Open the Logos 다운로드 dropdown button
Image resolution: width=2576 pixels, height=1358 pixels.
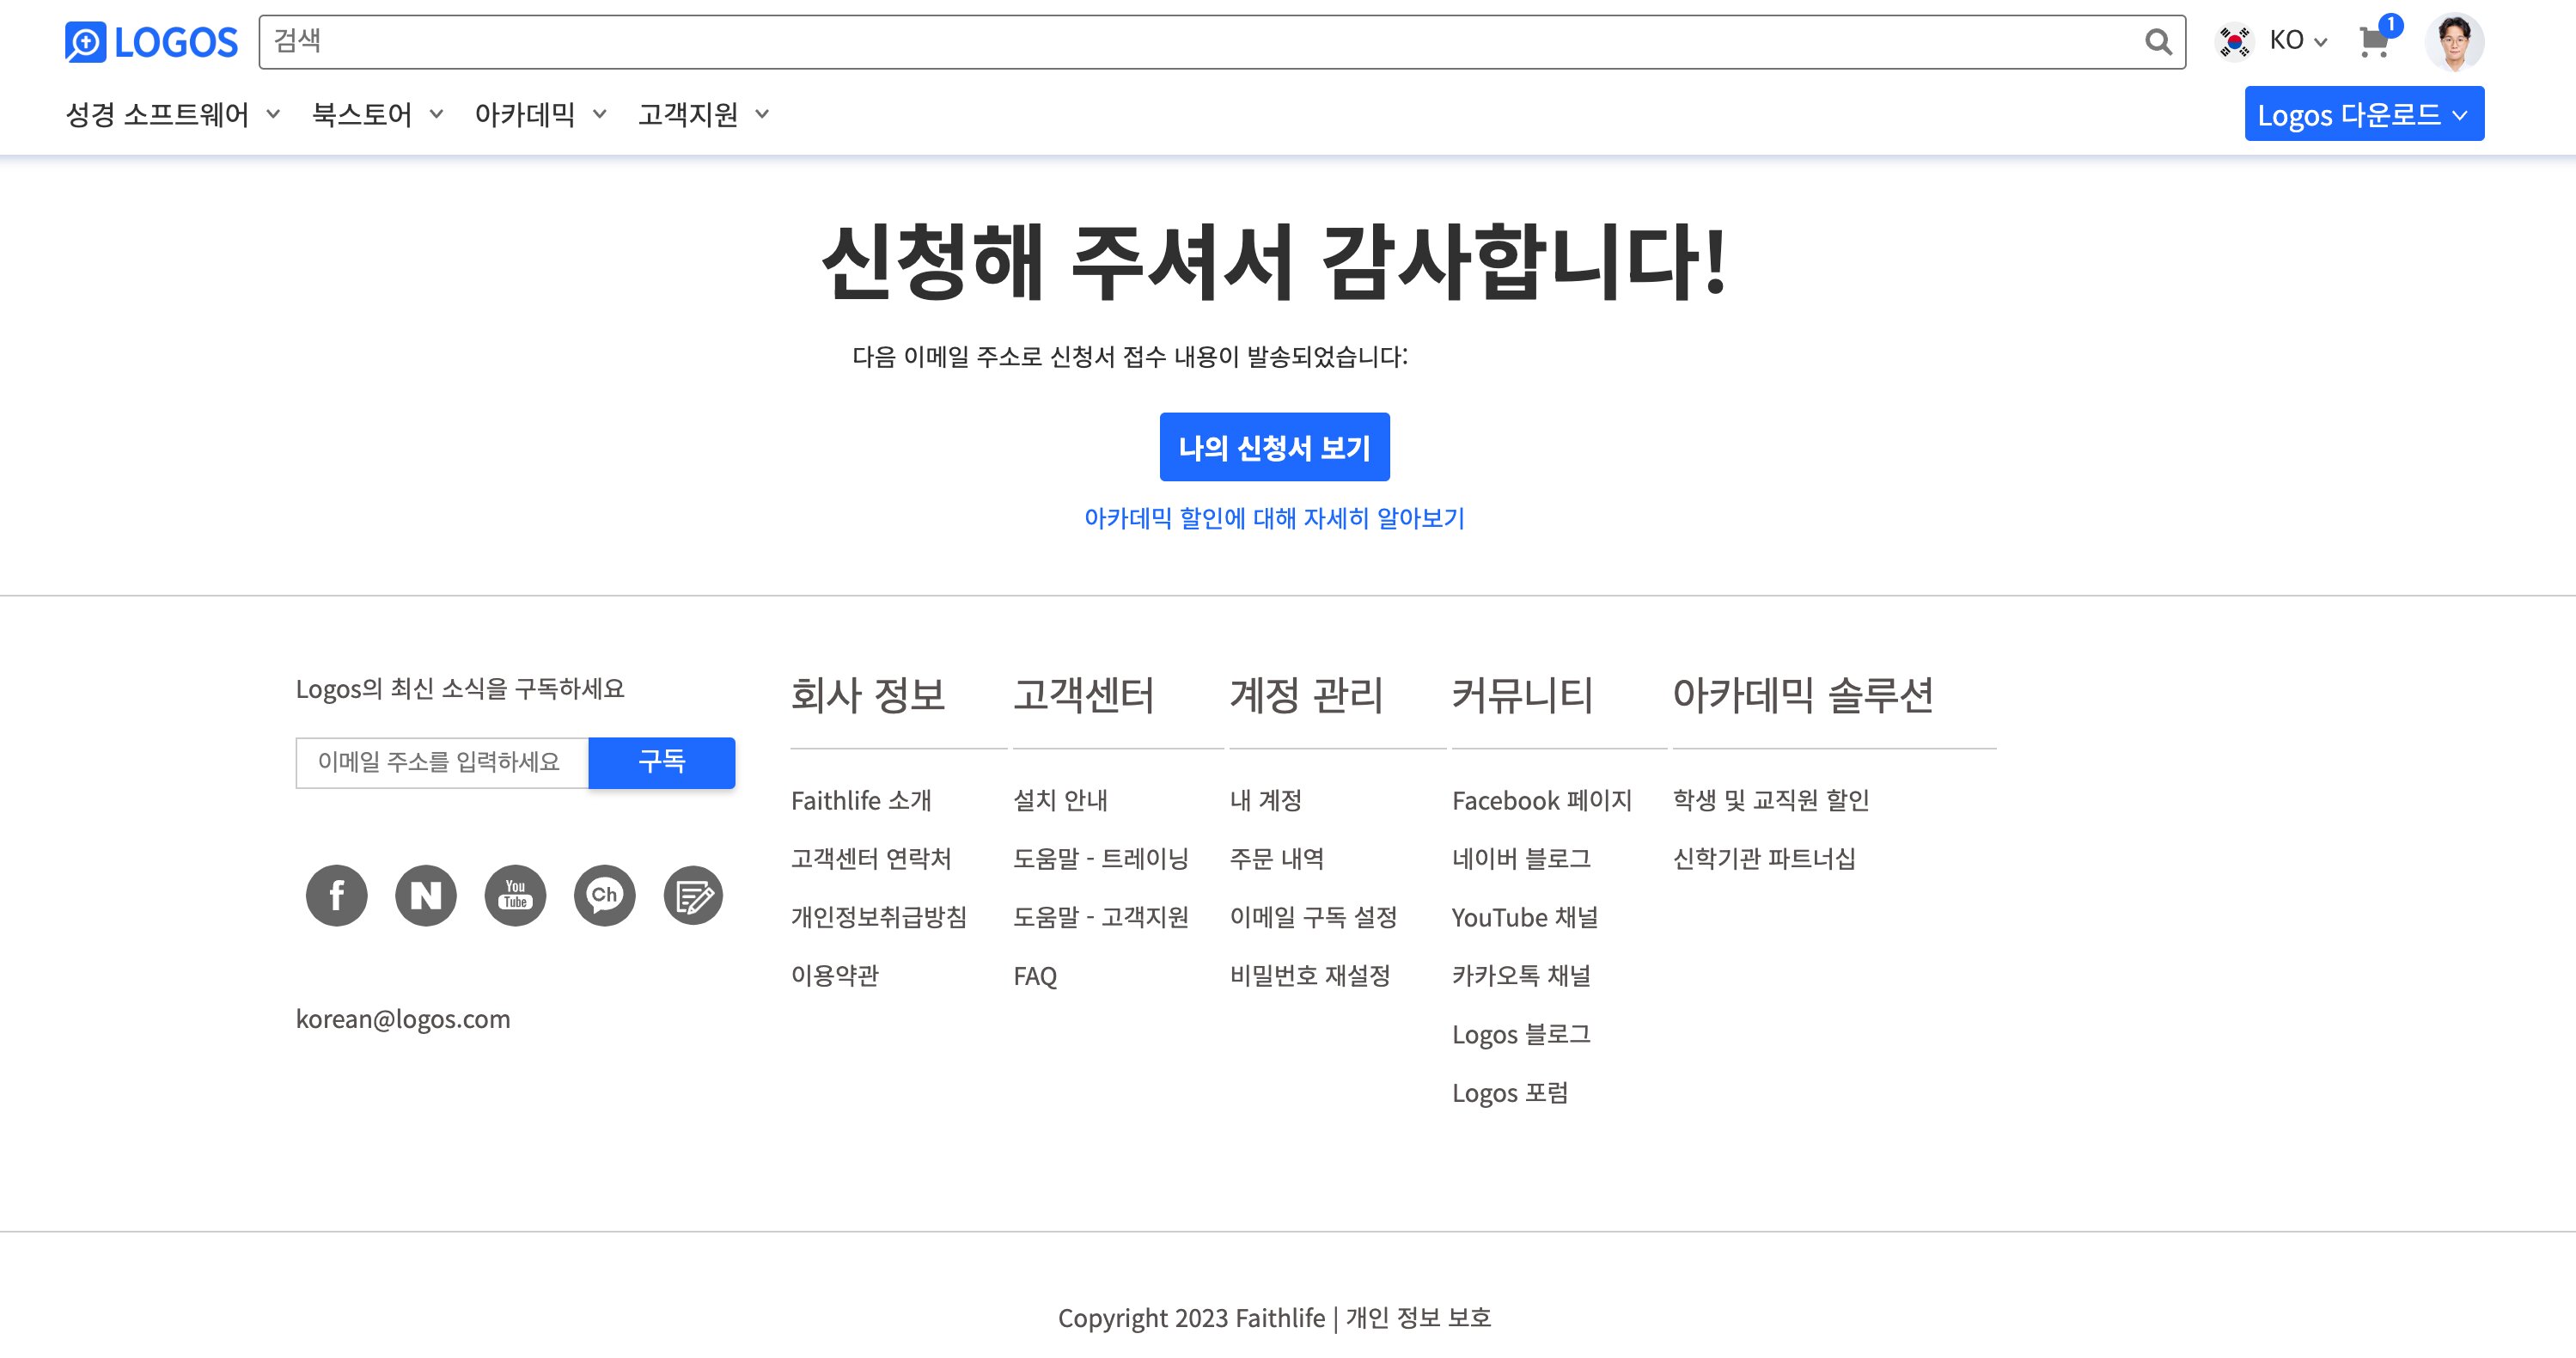[2364, 114]
